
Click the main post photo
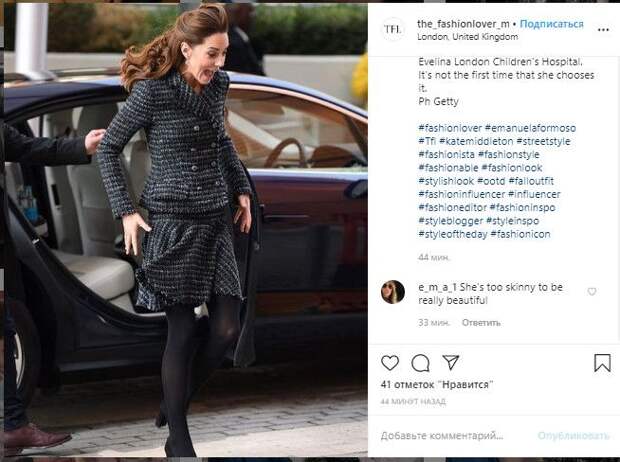click(186, 229)
